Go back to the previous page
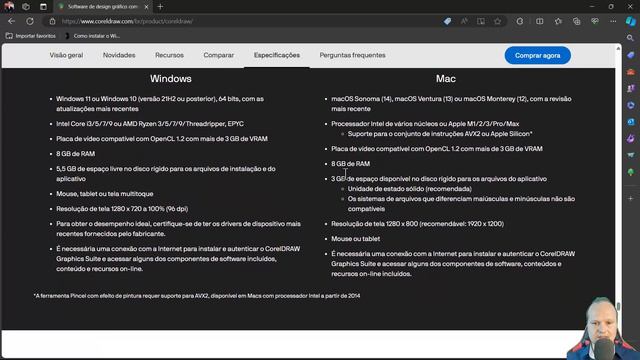The height and width of the screenshot is (360, 640). pyautogui.click(x=11, y=21)
